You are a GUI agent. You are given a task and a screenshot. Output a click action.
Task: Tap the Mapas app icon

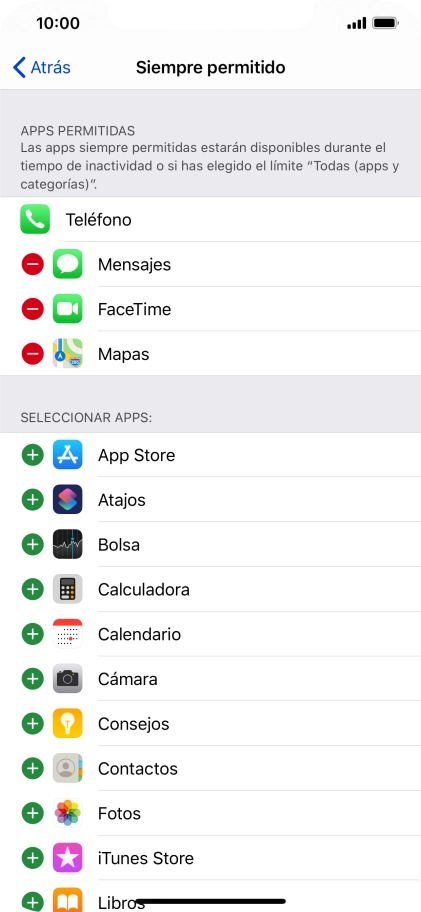[67, 354]
